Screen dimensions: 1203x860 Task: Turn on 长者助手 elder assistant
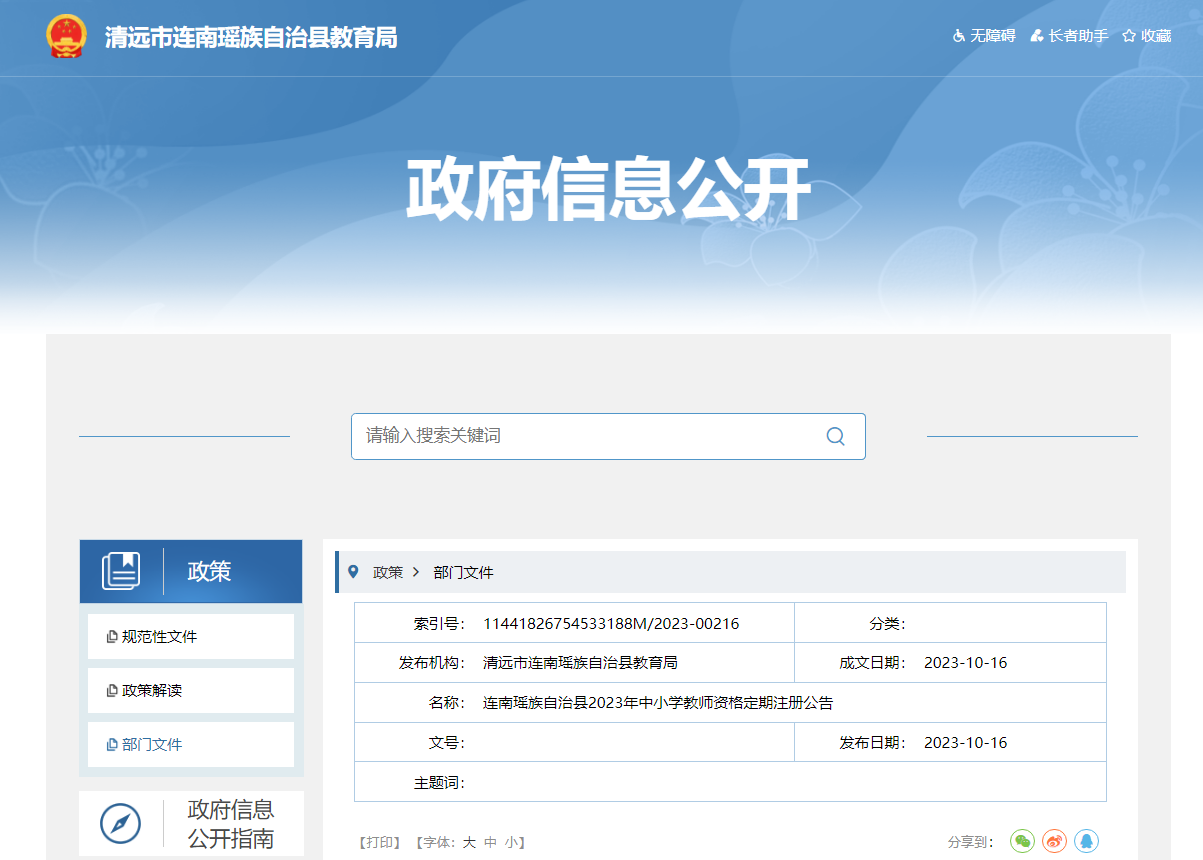[1069, 36]
